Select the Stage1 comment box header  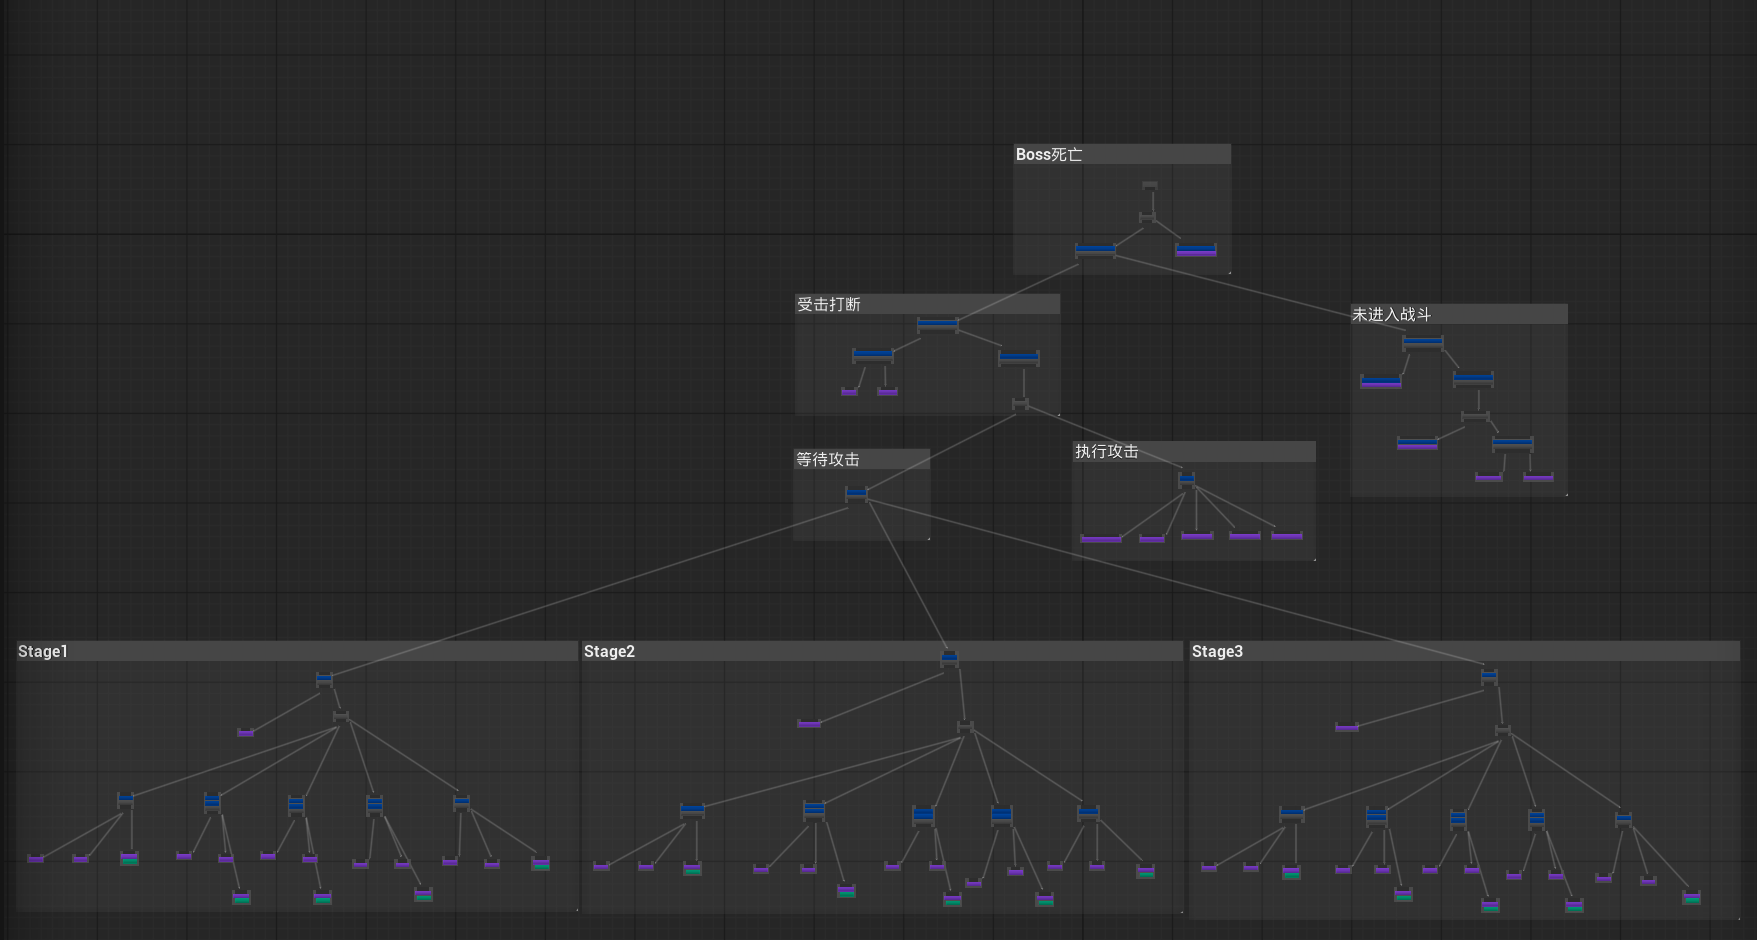297,651
